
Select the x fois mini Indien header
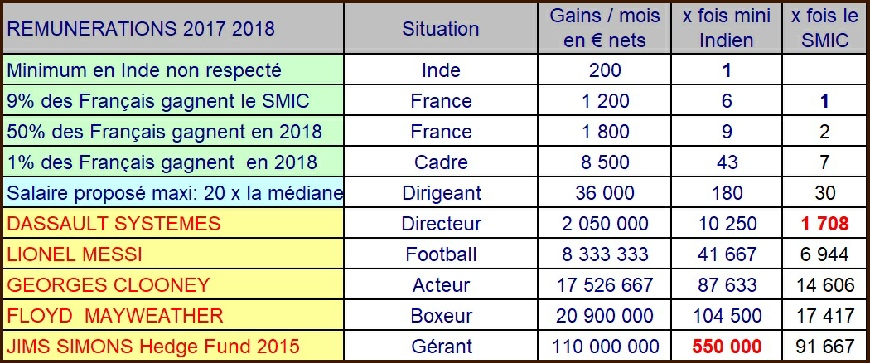pyautogui.click(x=726, y=28)
